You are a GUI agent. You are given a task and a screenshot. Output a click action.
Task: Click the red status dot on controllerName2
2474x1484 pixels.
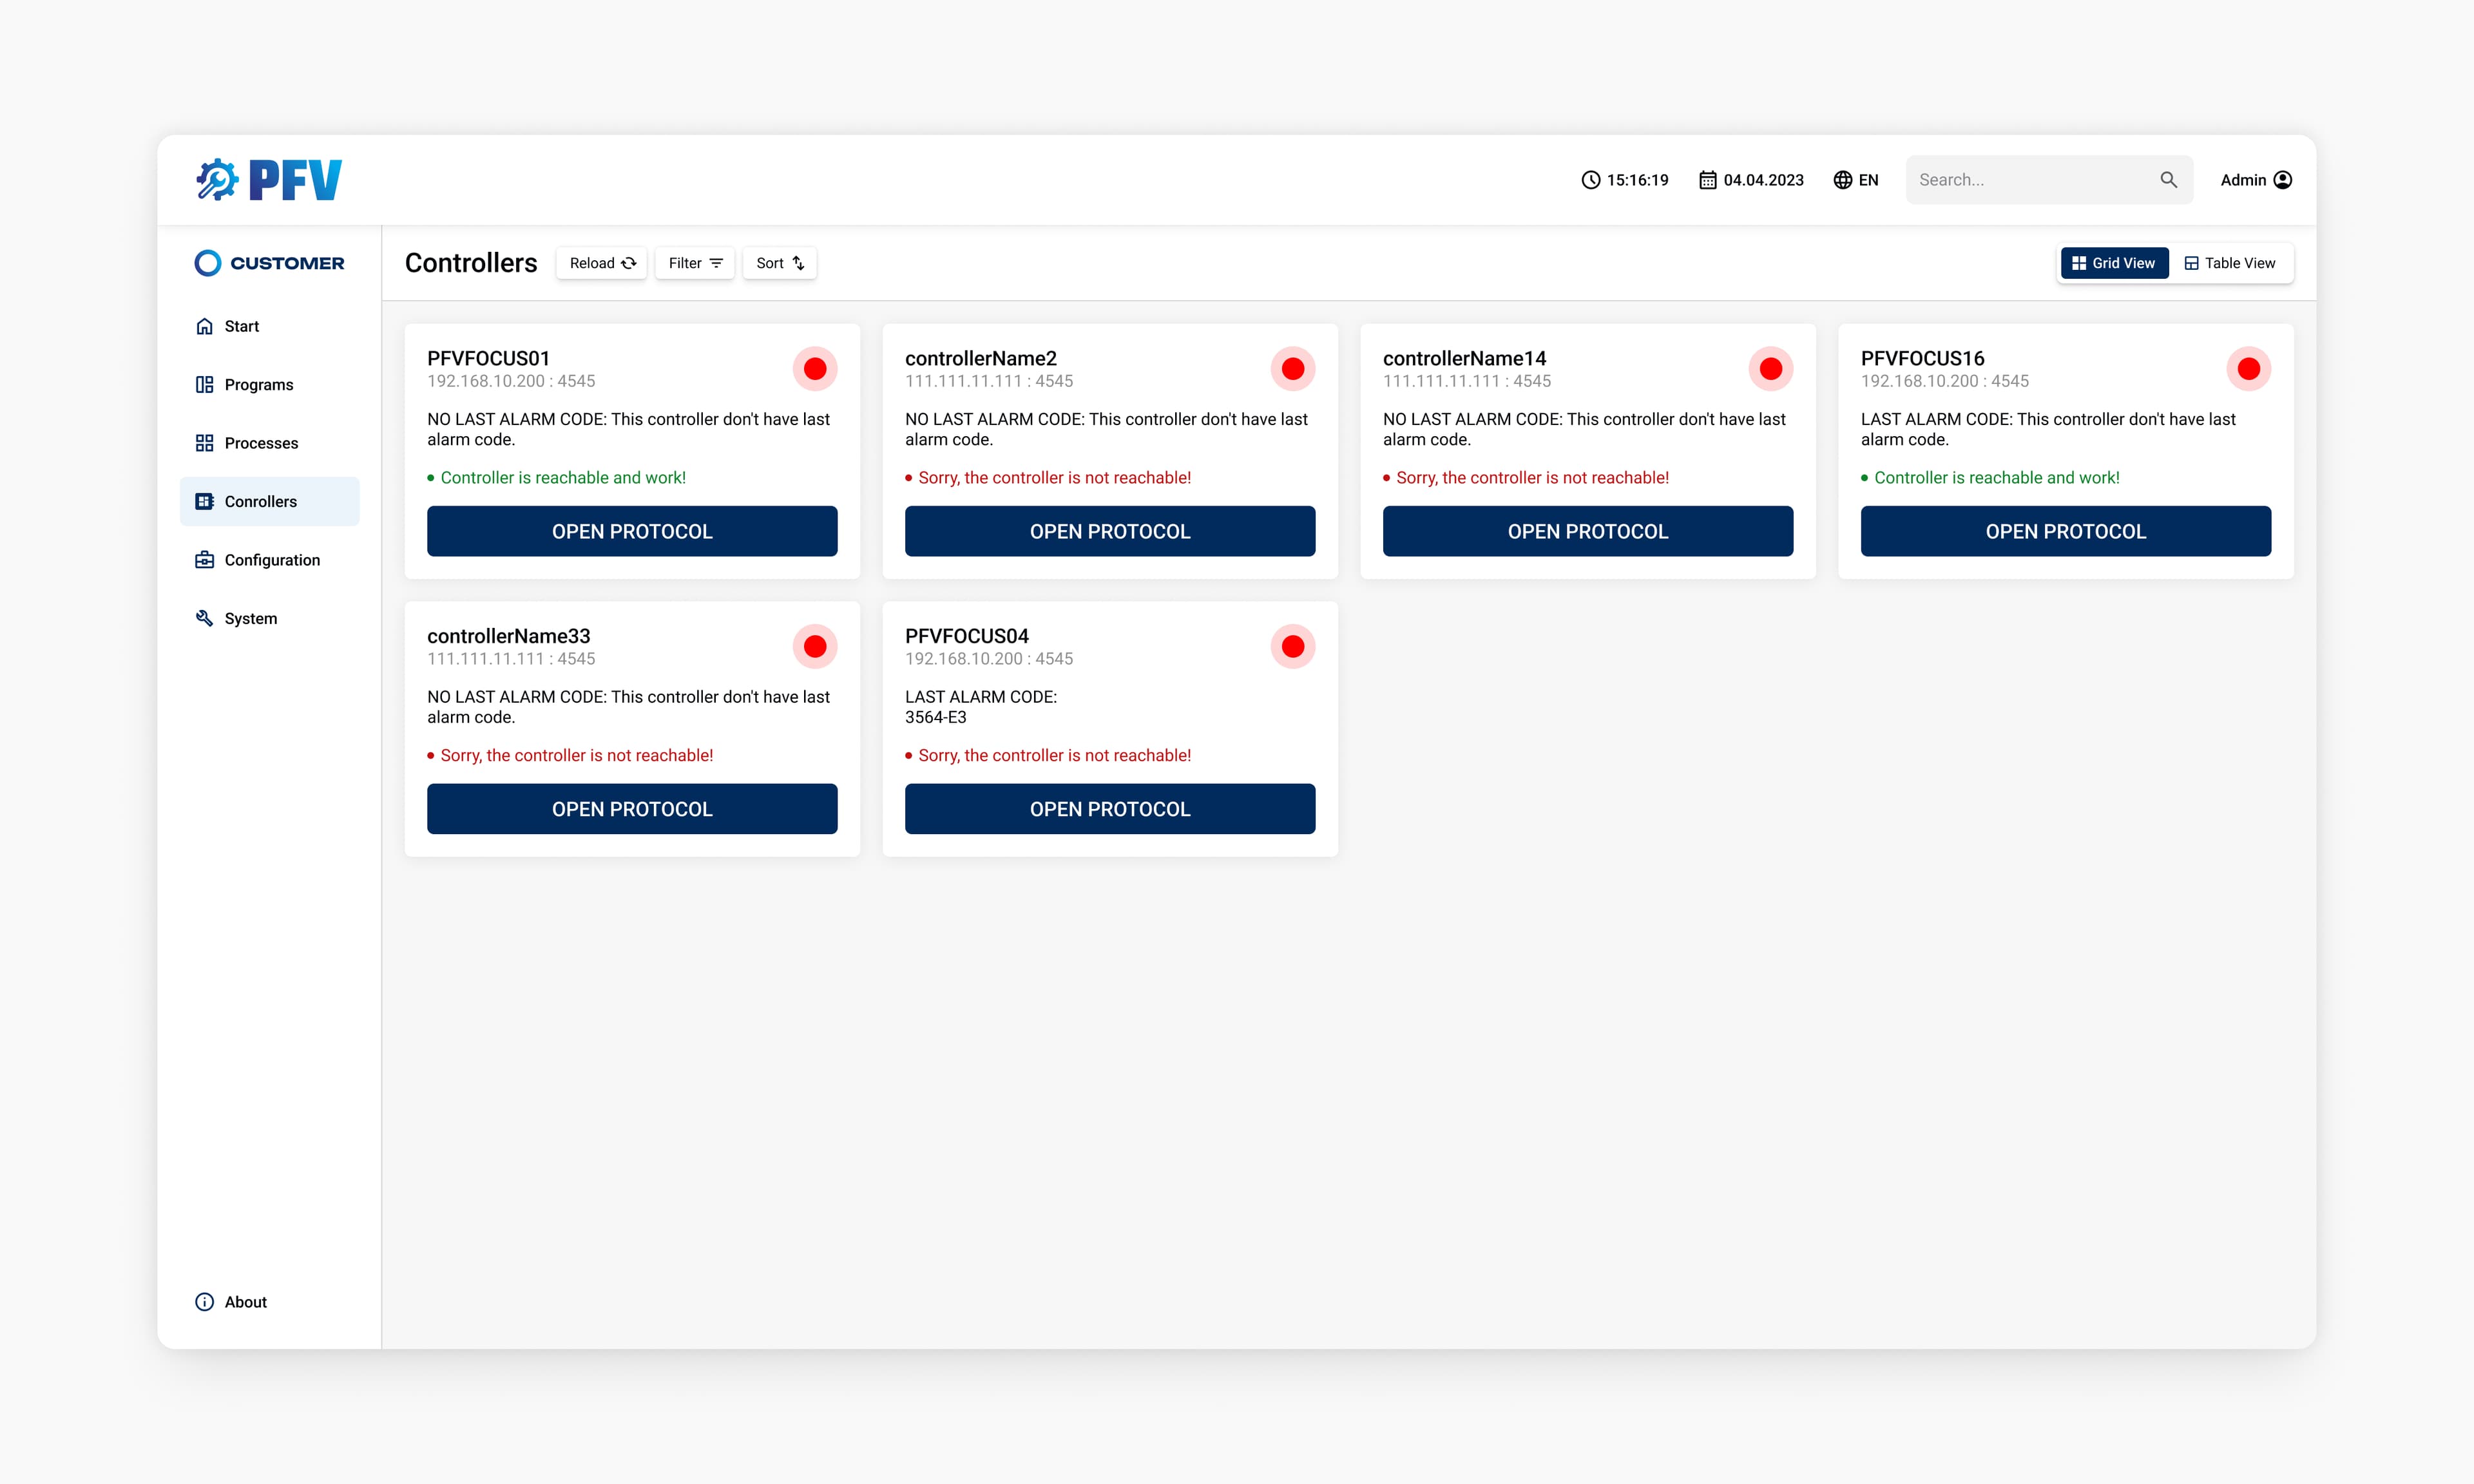(x=1293, y=369)
